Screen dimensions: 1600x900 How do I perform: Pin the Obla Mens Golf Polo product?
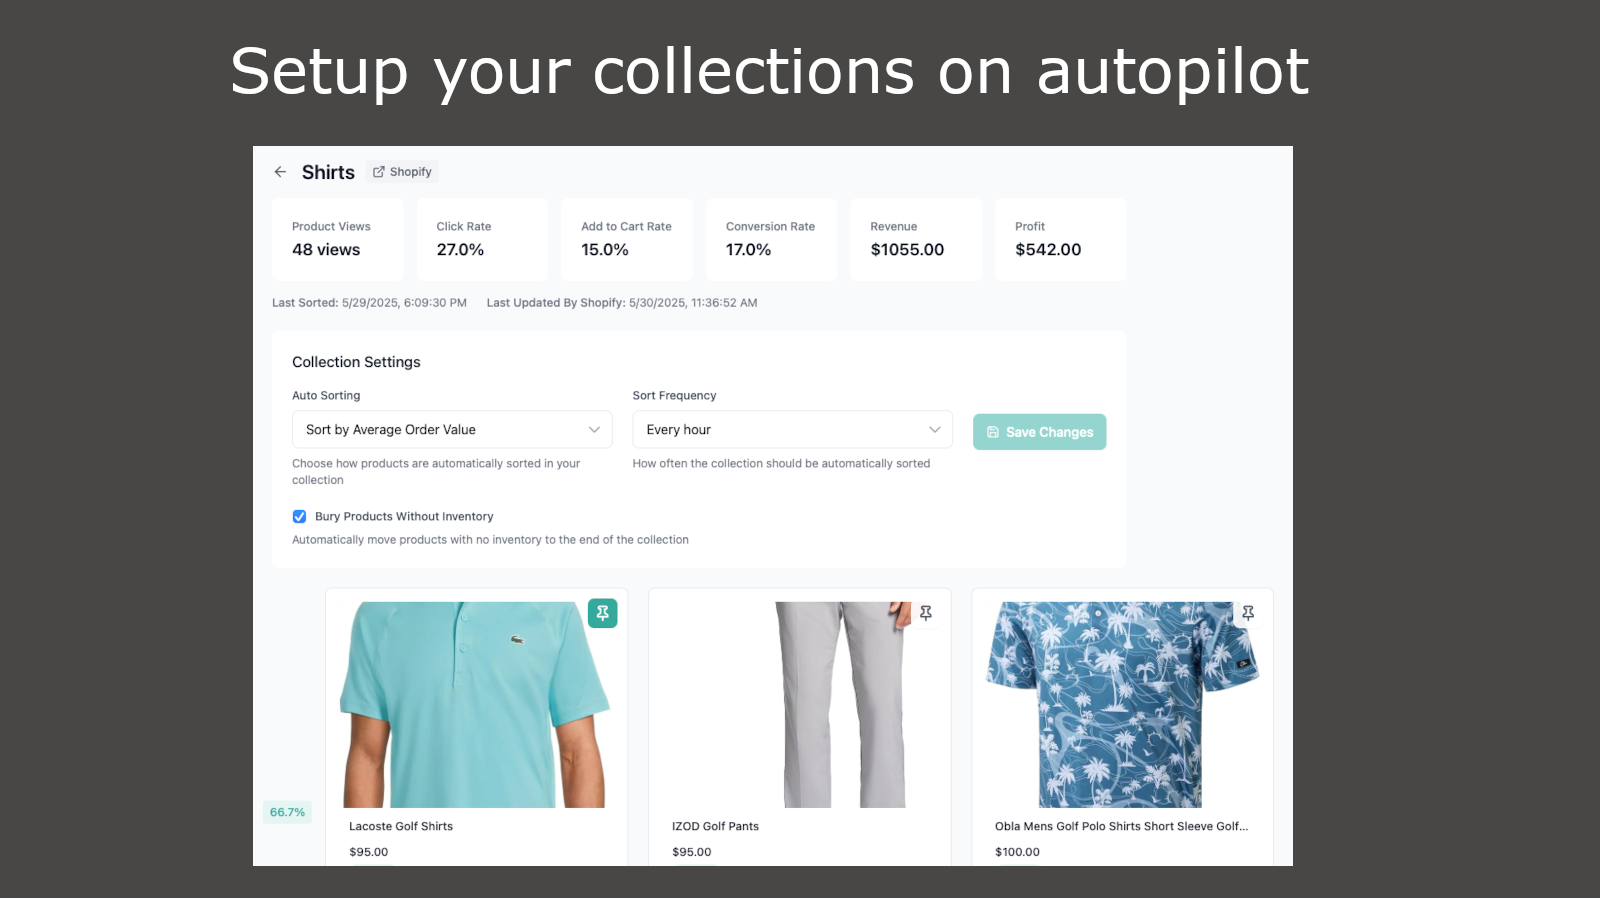pyautogui.click(x=1248, y=613)
